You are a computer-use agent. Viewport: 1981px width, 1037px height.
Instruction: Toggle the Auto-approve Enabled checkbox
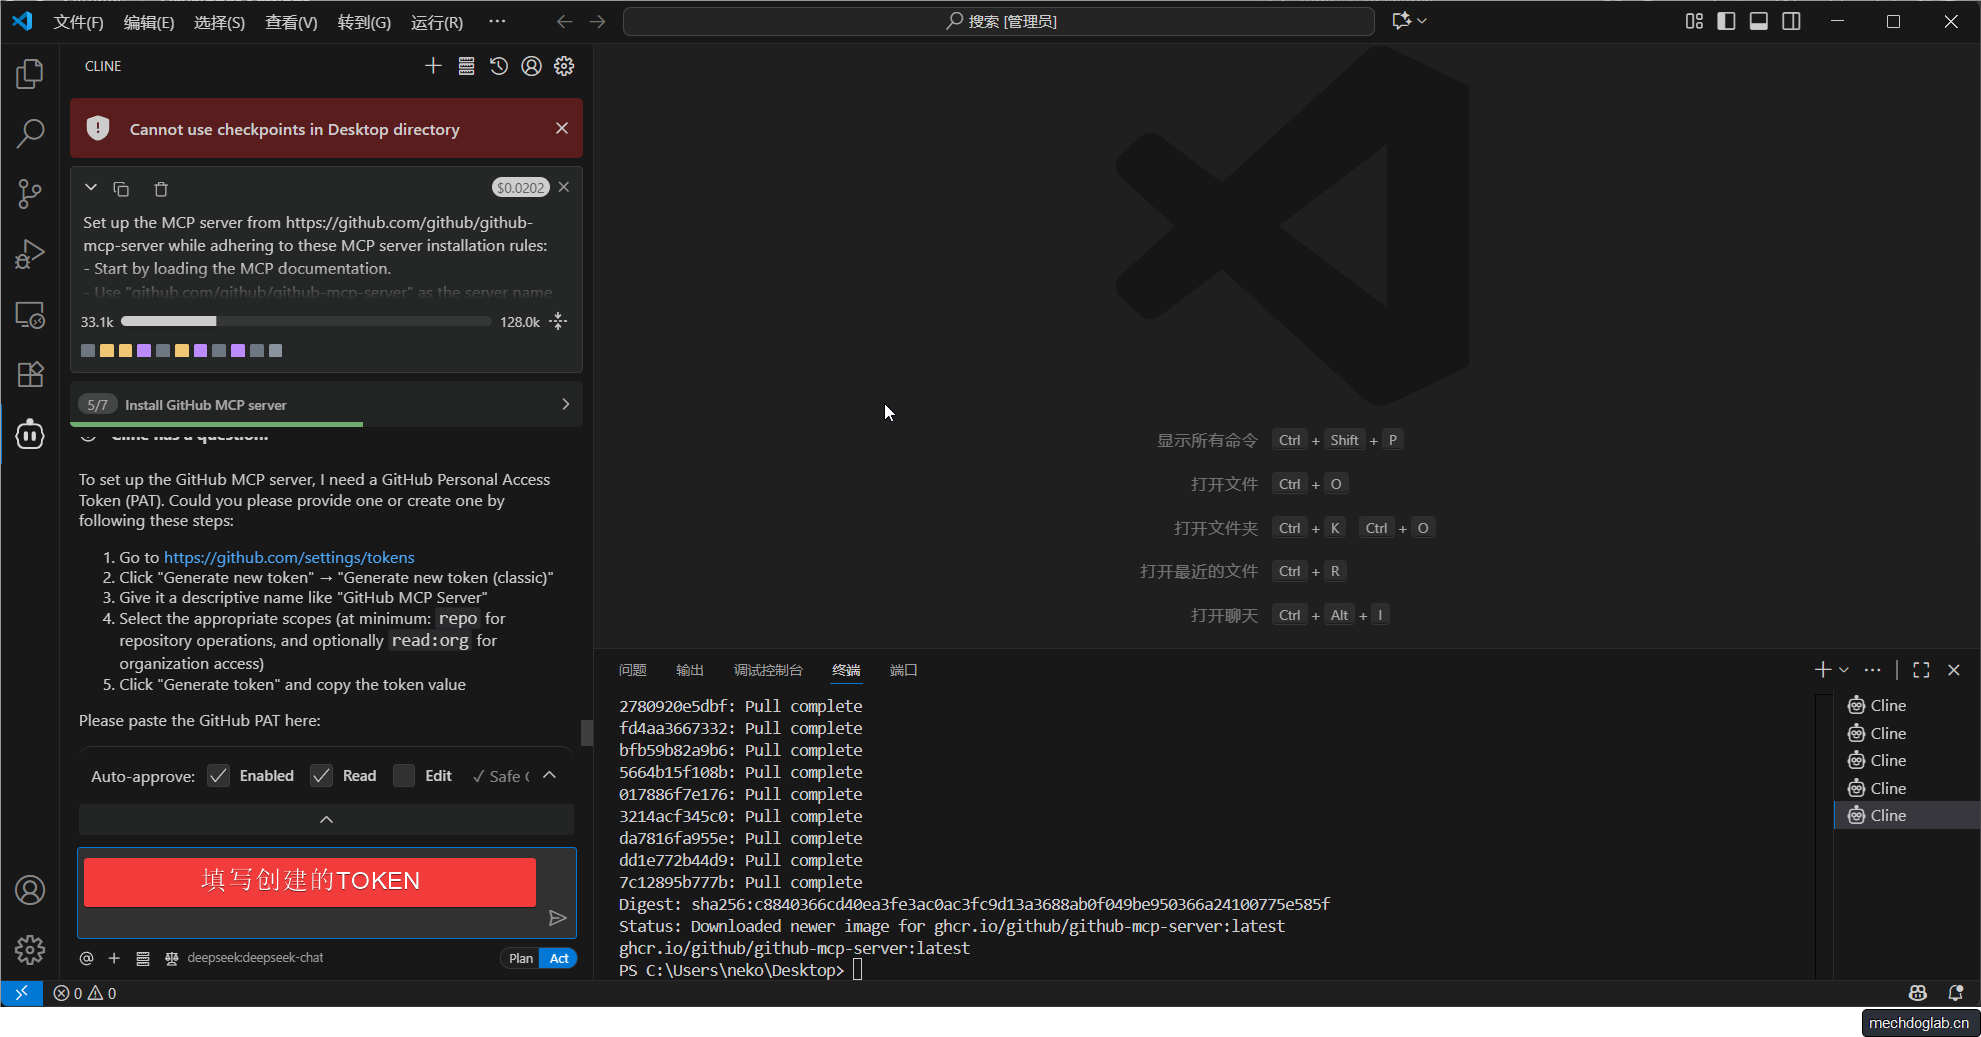(x=218, y=776)
